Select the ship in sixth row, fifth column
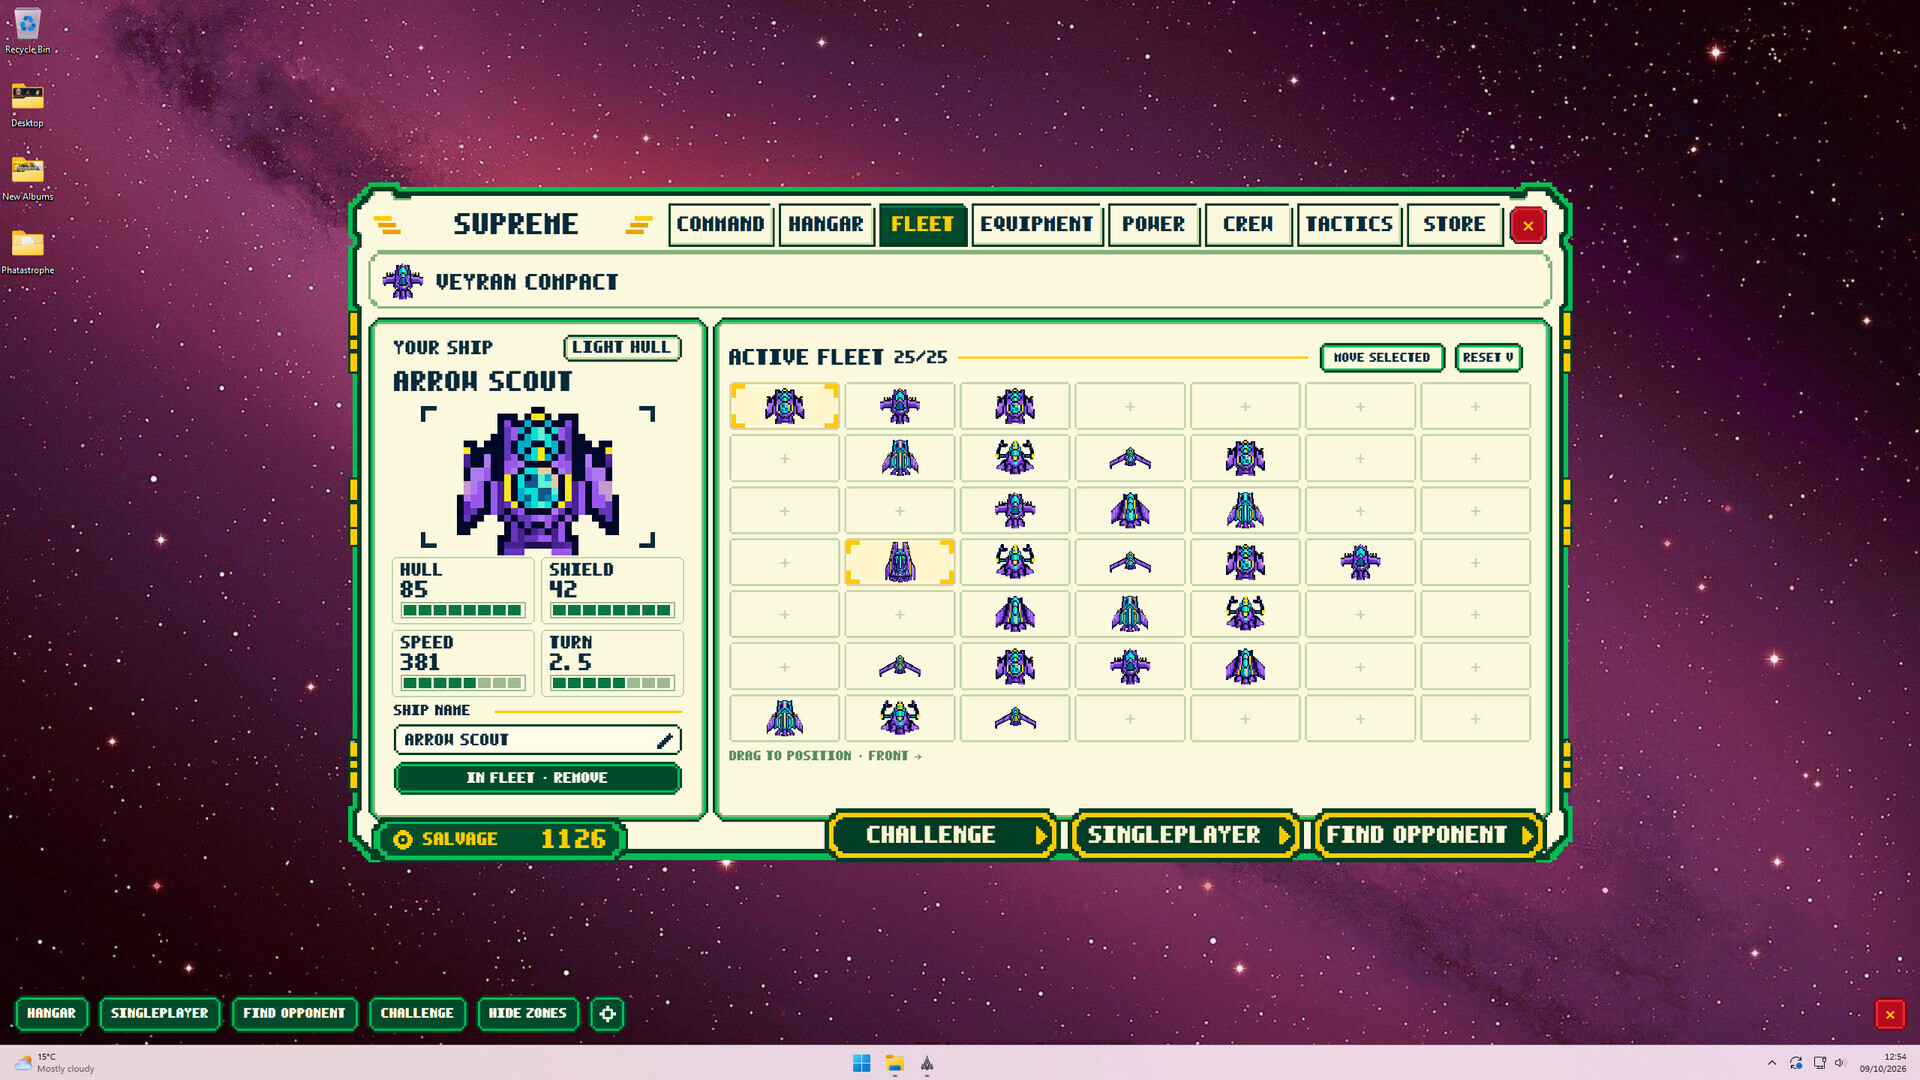1920x1080 pixels. coord(1245,666)
